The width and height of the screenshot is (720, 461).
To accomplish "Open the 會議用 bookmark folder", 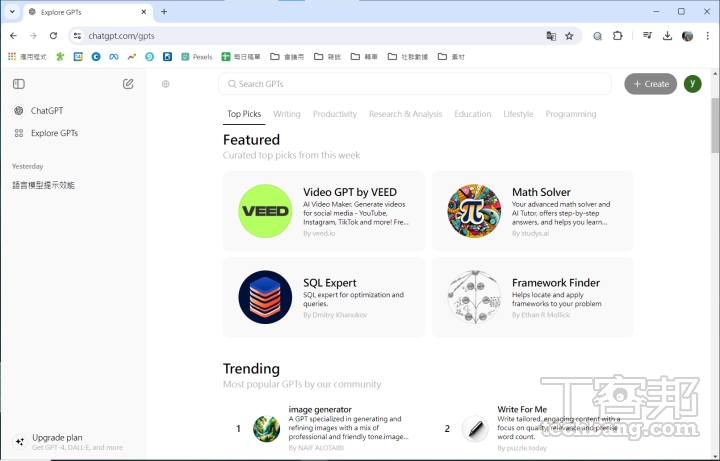I will (x=287, y=56).
